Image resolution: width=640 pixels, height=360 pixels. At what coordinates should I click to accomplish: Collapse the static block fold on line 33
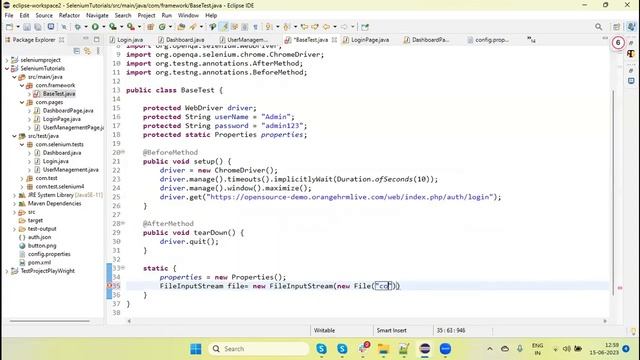(123, 268)
